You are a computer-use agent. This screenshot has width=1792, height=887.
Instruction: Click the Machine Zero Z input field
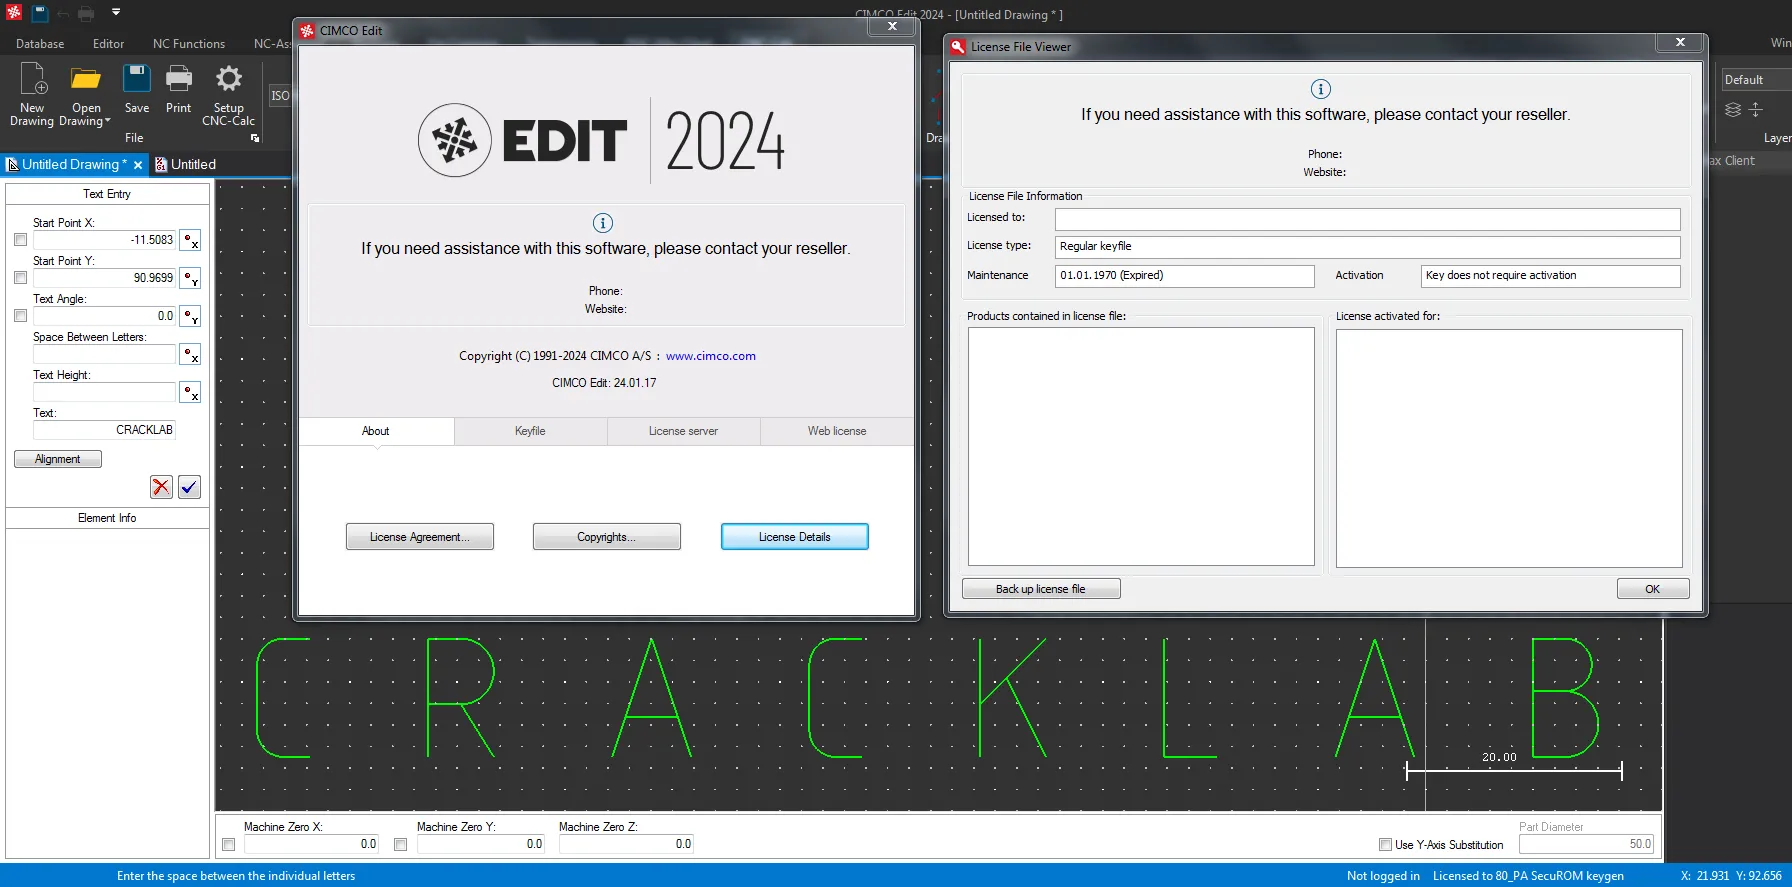coord(626,844)
